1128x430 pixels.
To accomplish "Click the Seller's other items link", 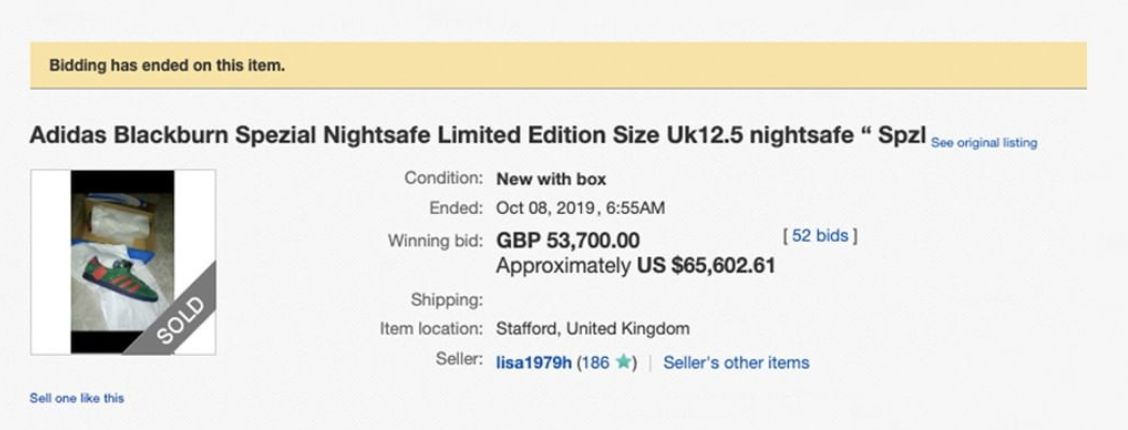I will (x=736, y=362).
